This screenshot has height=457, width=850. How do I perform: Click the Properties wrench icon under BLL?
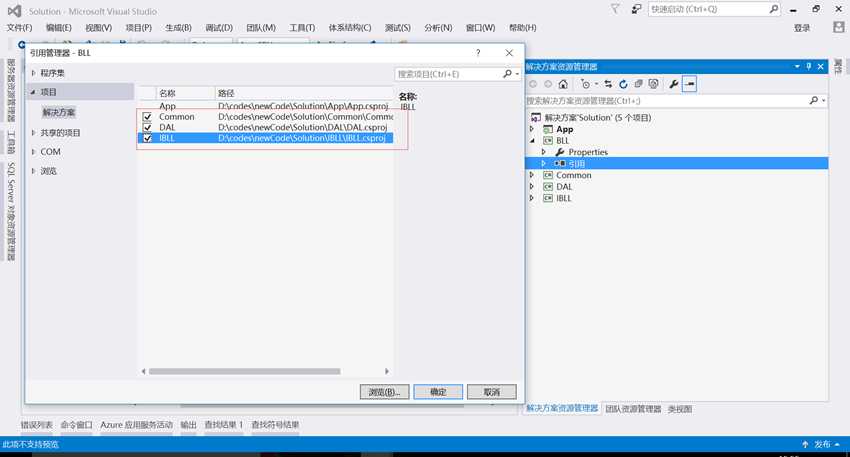pos(560,152)
